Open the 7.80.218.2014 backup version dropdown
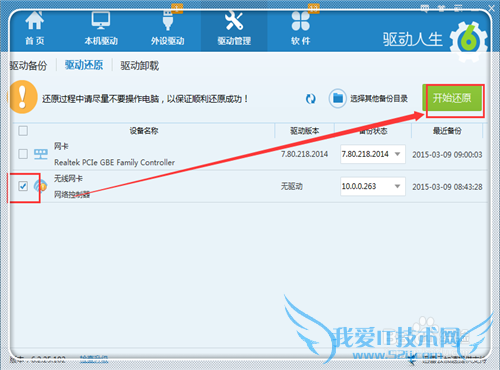Image resolution: width=500 pixels, height=370 pixels. pos(373,154)
